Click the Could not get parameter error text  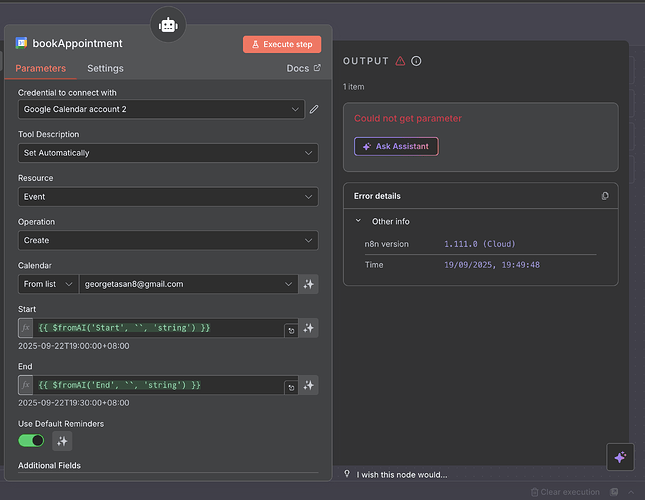coord(408,118)
